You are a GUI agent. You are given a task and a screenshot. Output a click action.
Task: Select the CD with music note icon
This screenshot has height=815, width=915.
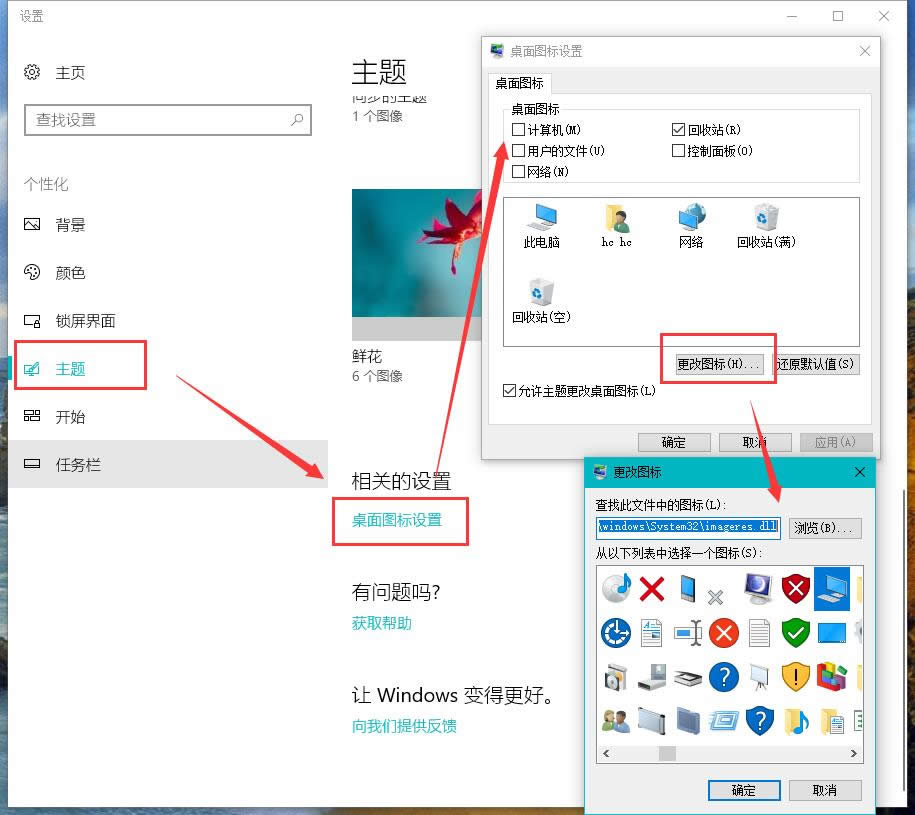(614, 589)
